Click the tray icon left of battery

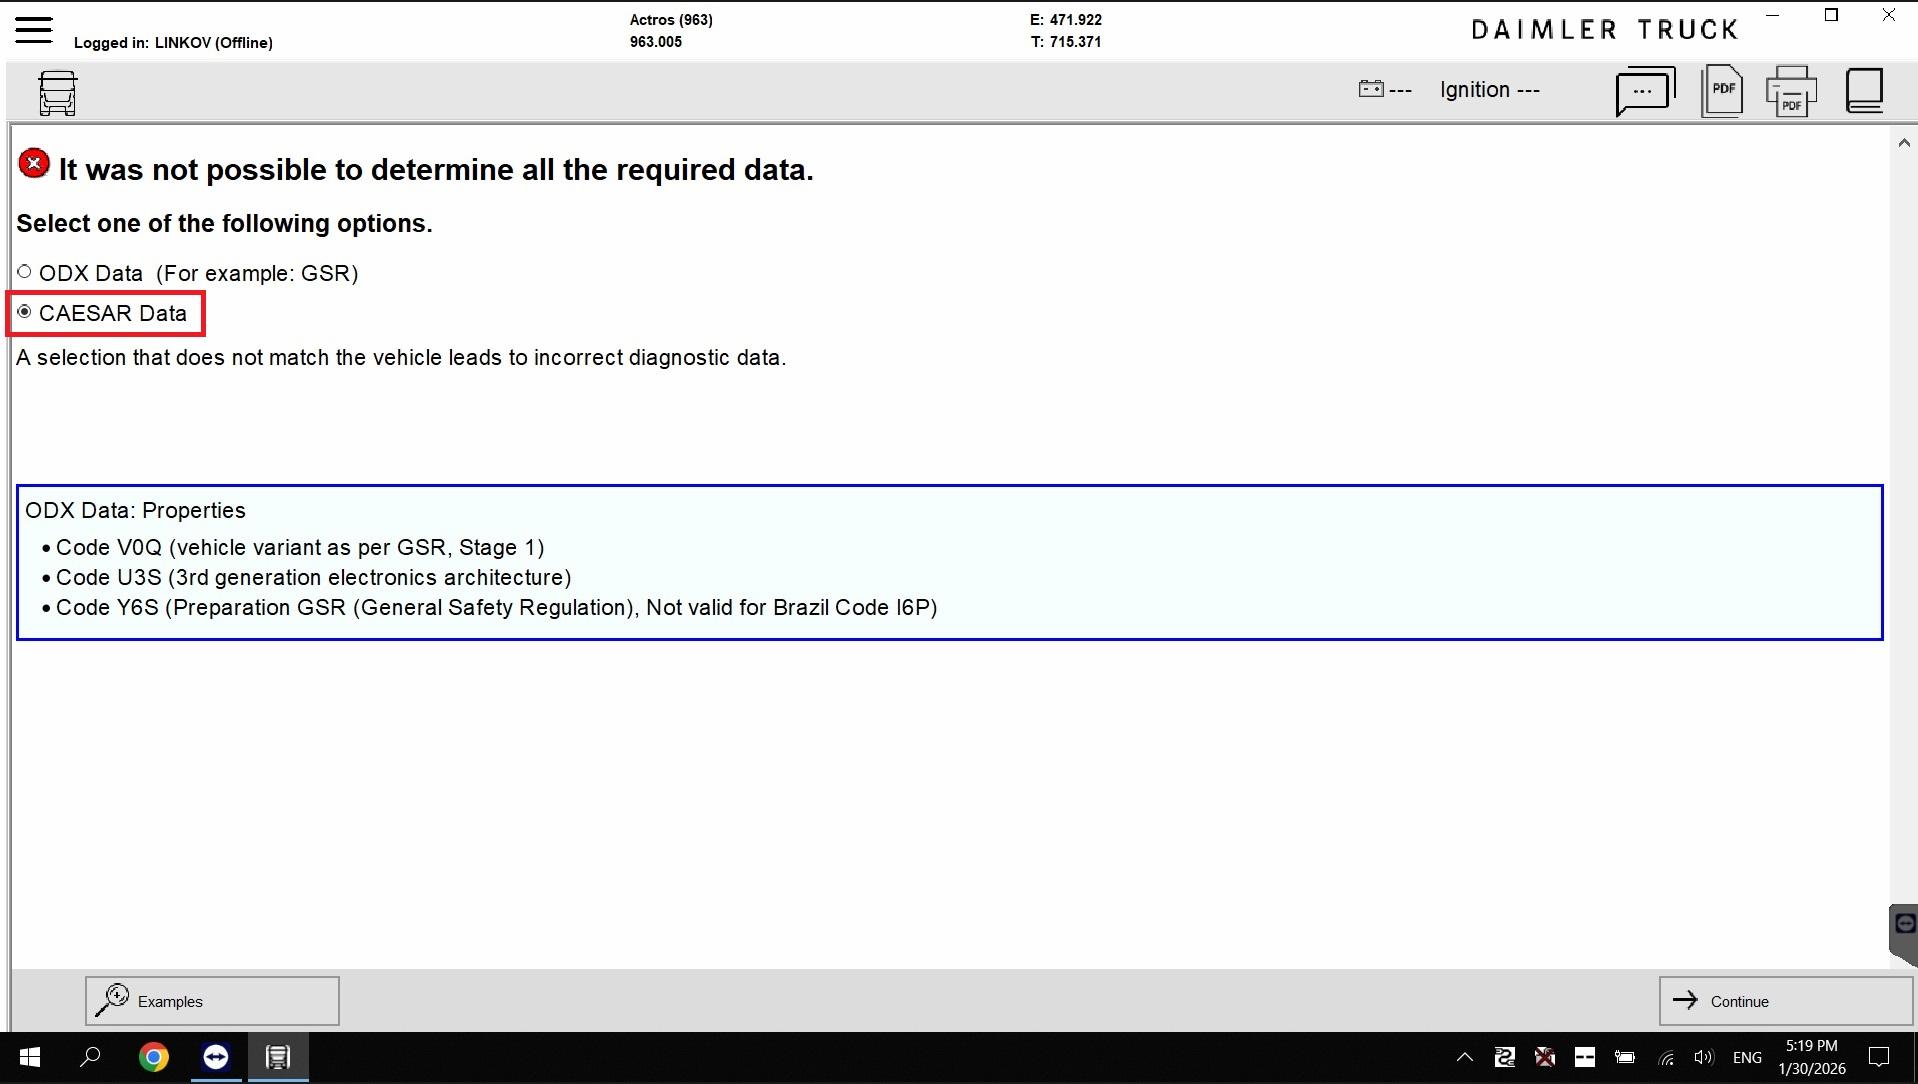[1585, 1057]
